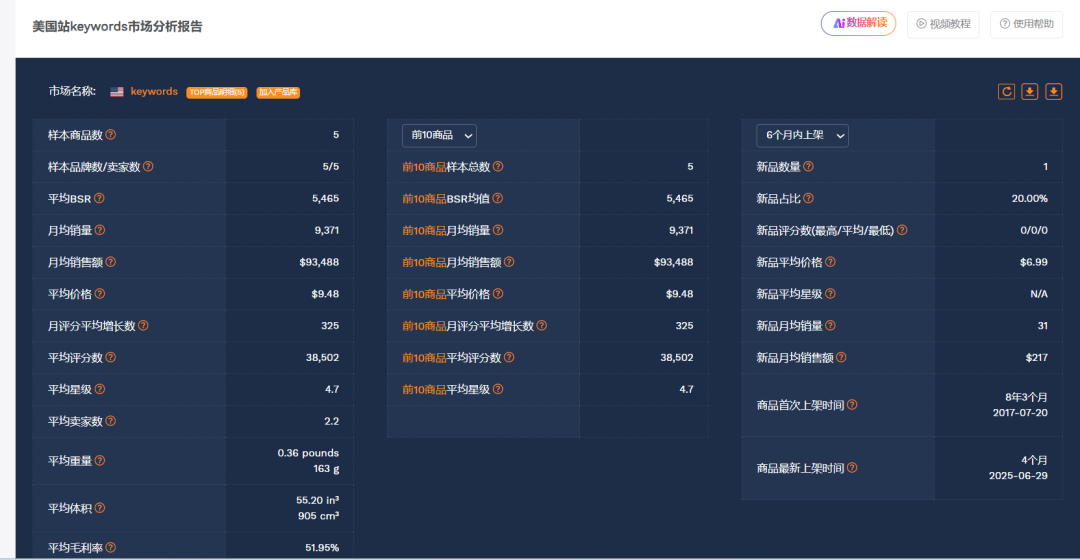Click the help icon next to 平均重量
Viewport: 1080px width, 559px height.
(100, 460)
